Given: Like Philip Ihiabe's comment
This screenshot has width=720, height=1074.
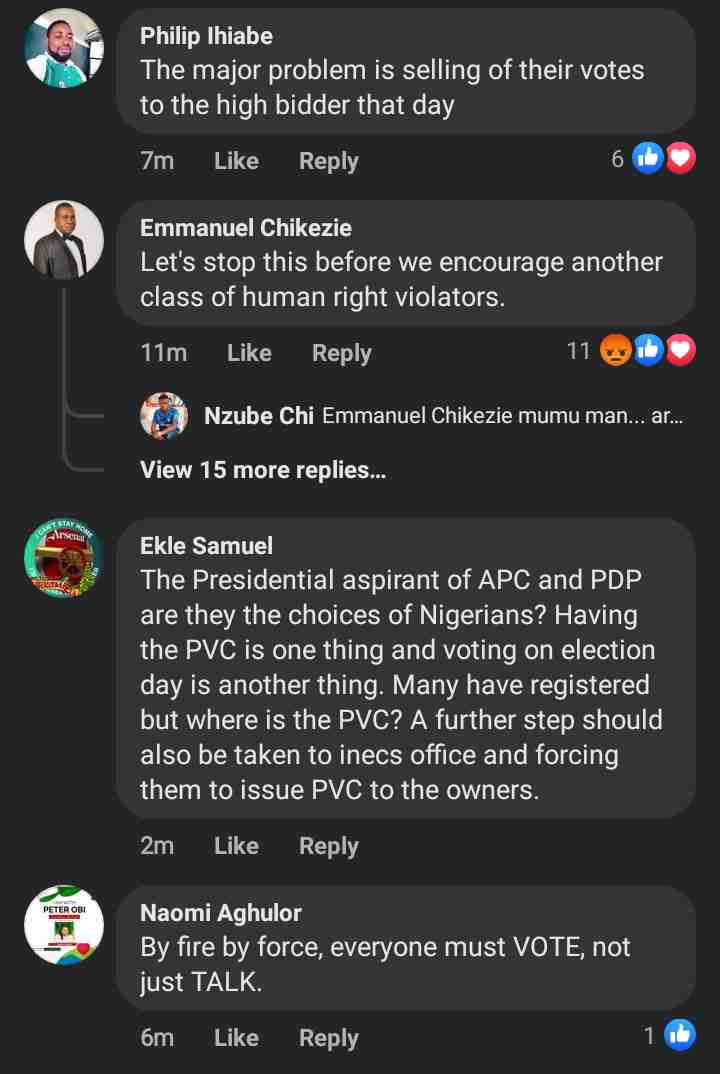Looking at the screenshot, I should (x=236, y=161).
